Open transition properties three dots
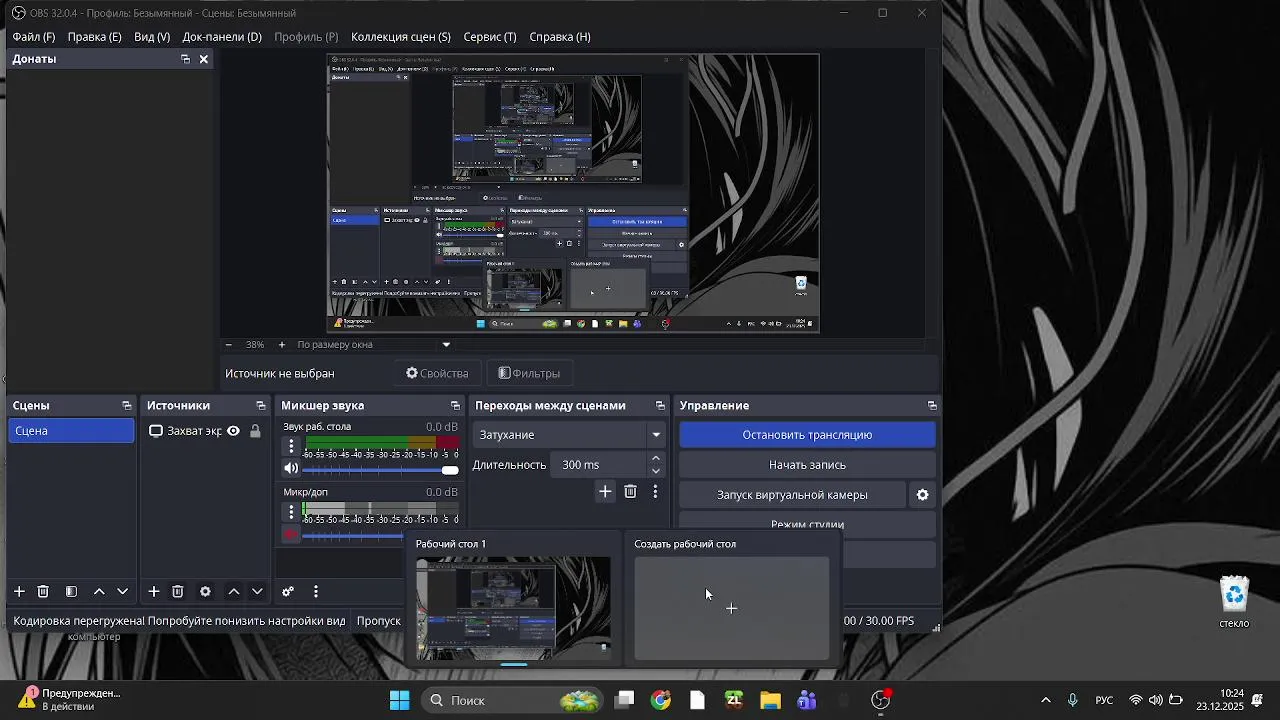The width and height of the screenshot is (1280, 720). click(x=655, y=491)
